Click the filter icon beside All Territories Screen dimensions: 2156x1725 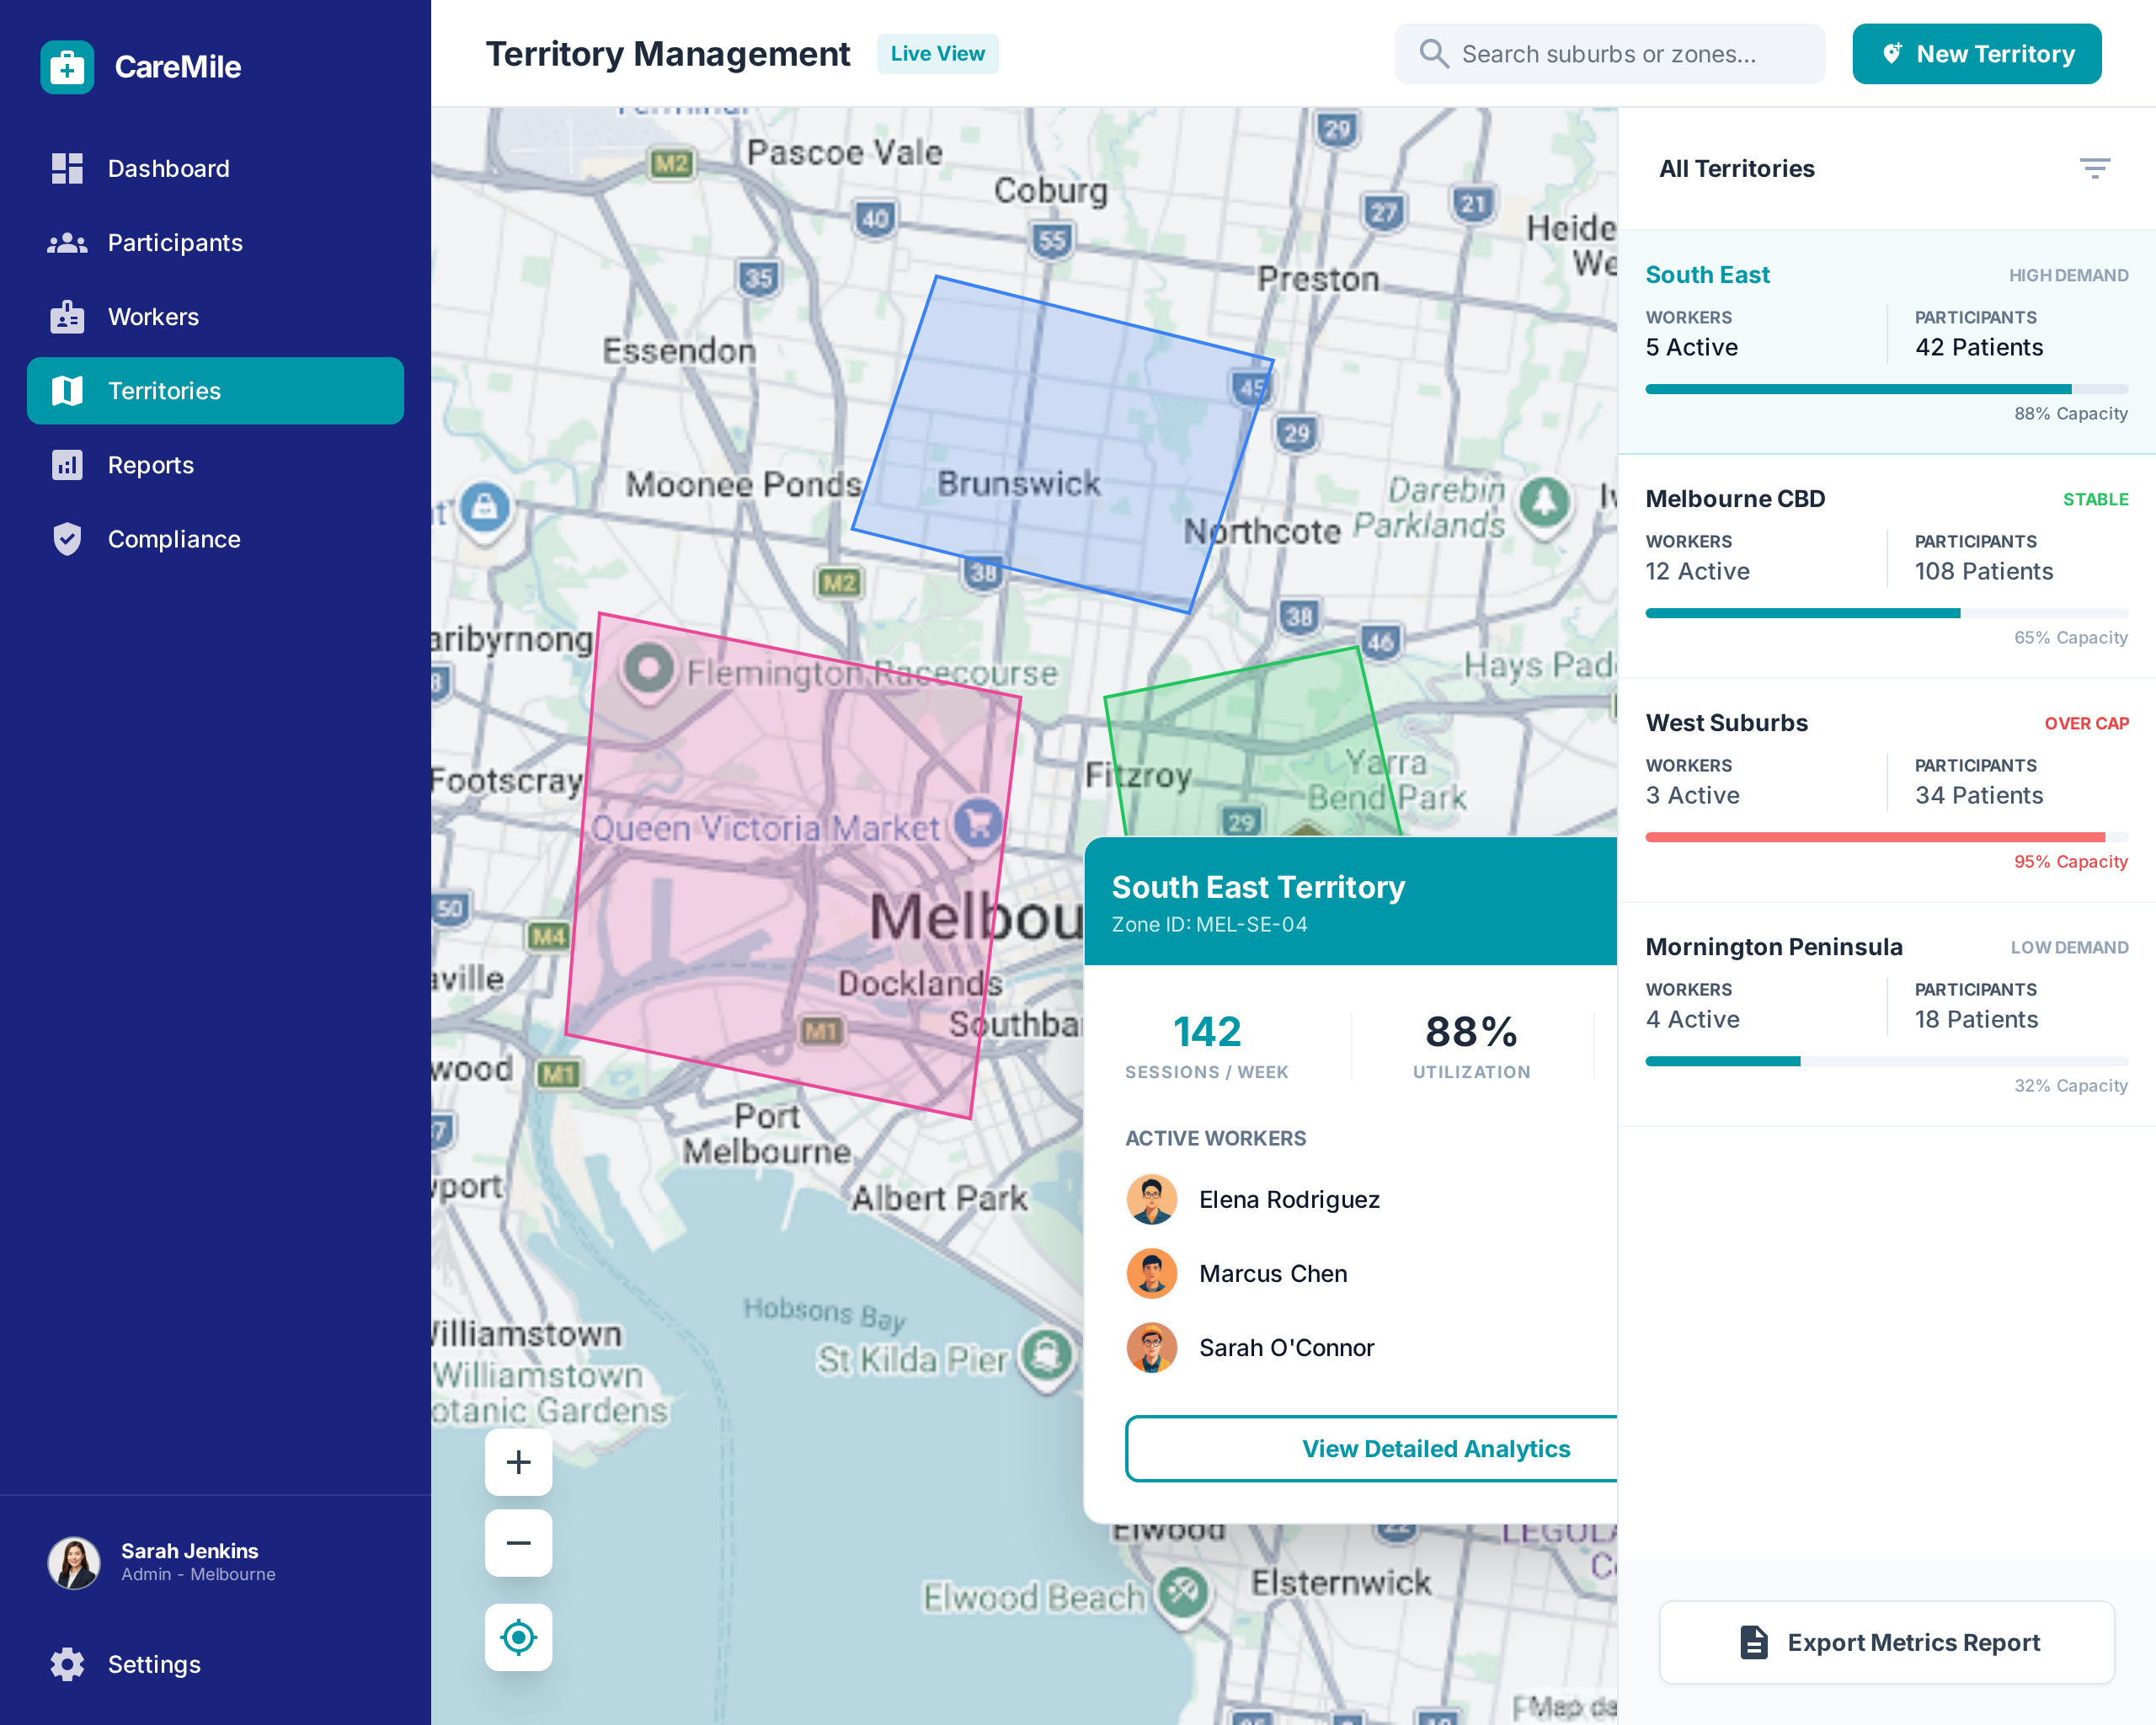coord(2094,168)
